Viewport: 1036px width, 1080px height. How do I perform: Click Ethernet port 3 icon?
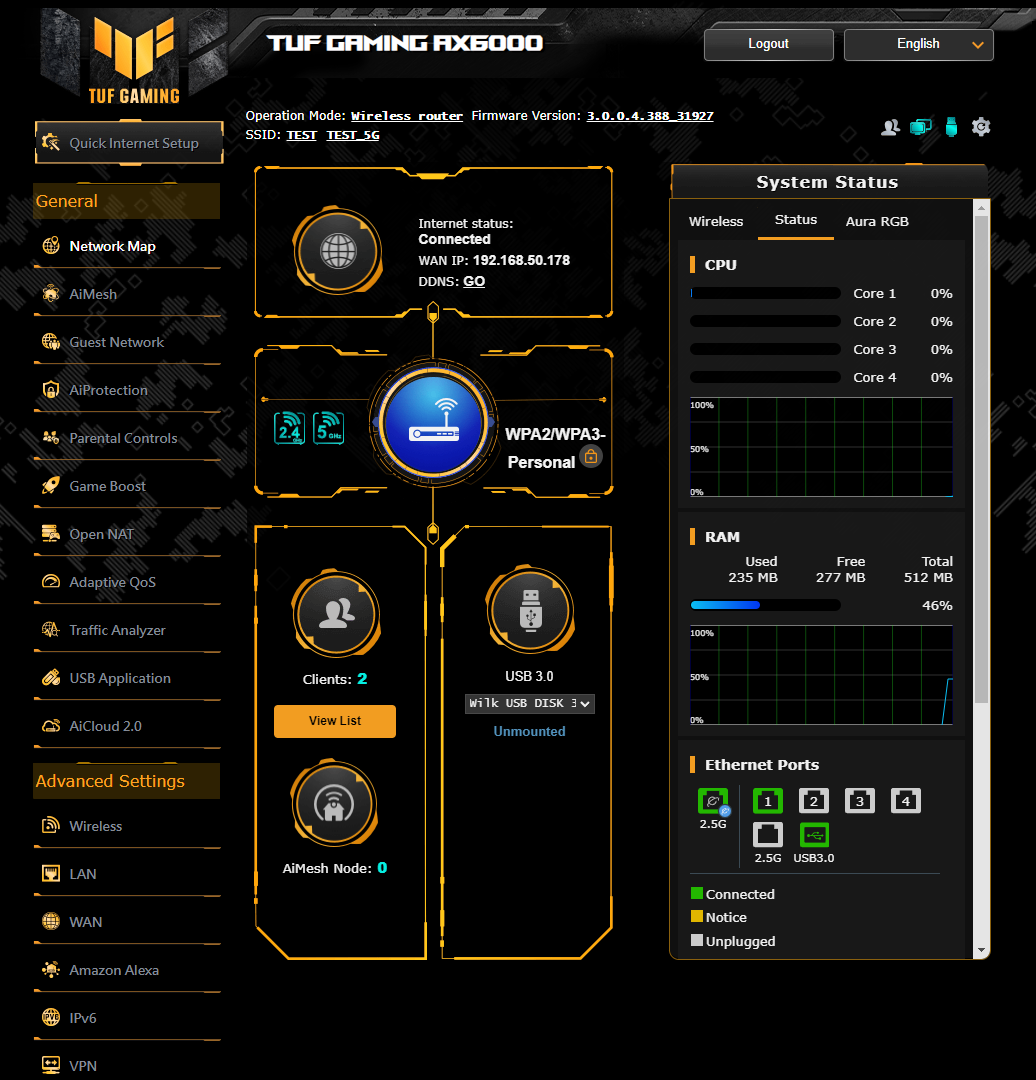860,800
